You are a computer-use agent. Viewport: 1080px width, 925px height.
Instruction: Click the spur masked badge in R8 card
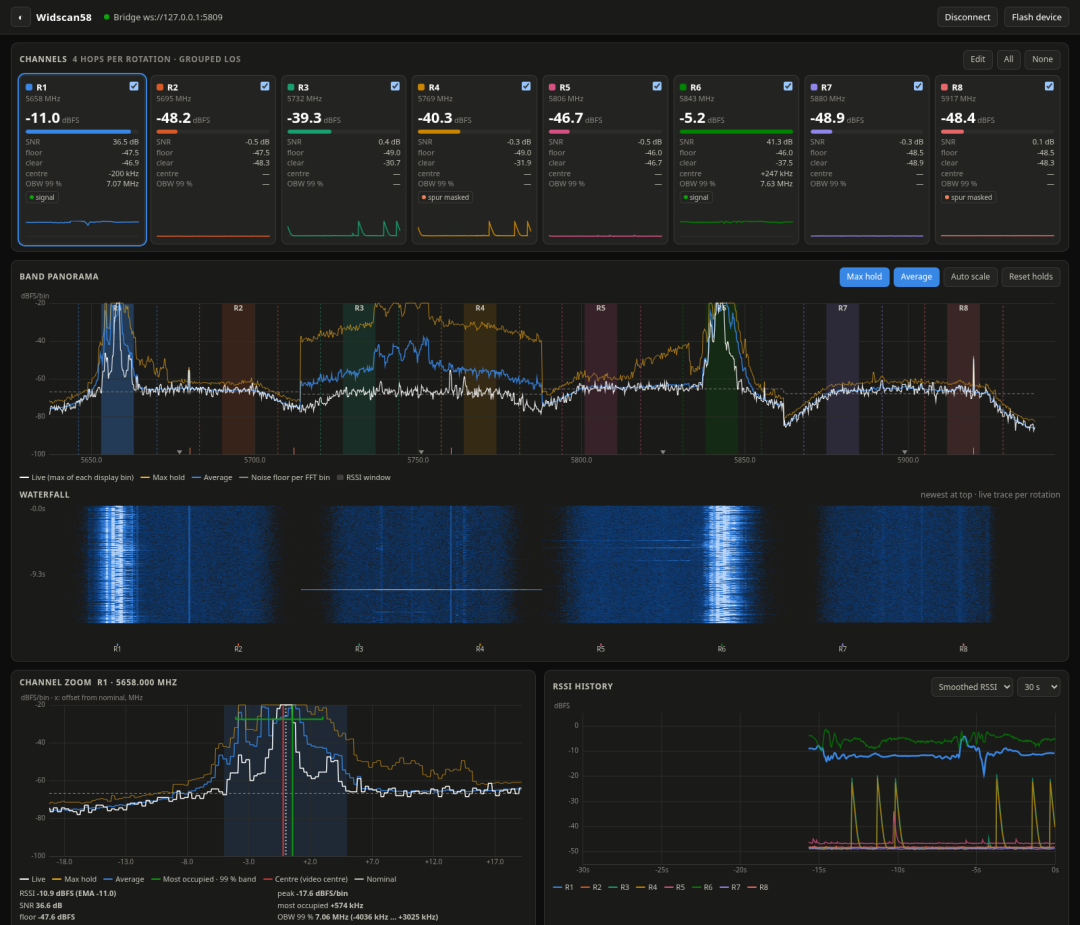(x=968, y=198)
